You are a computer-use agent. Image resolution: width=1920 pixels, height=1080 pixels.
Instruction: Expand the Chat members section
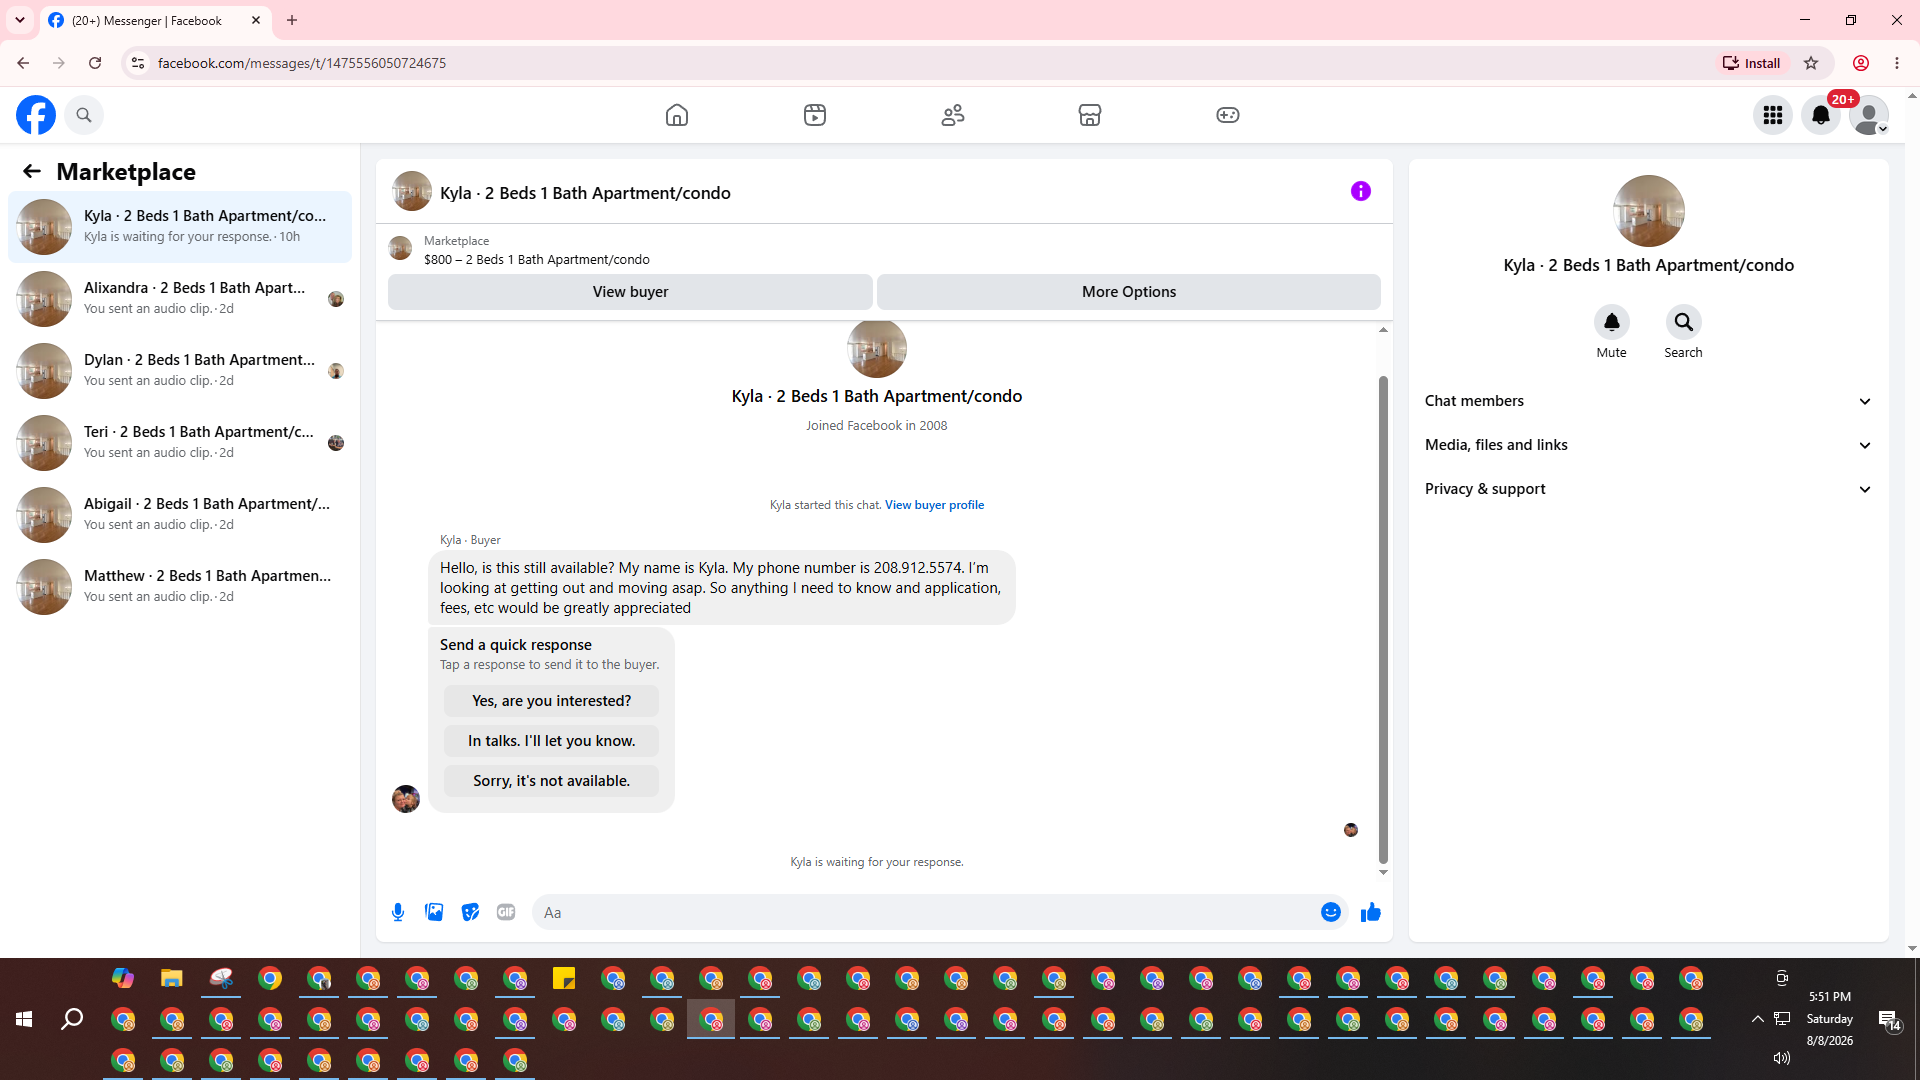1648,401
